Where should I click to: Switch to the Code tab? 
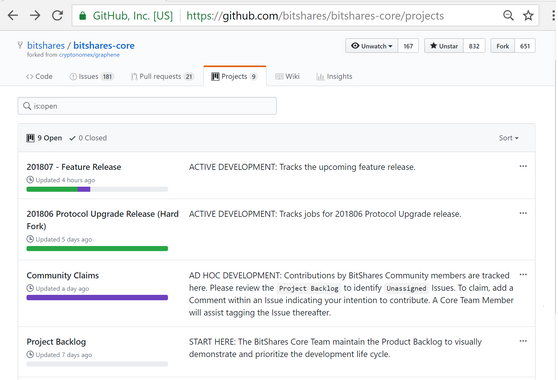coord(39,76)
